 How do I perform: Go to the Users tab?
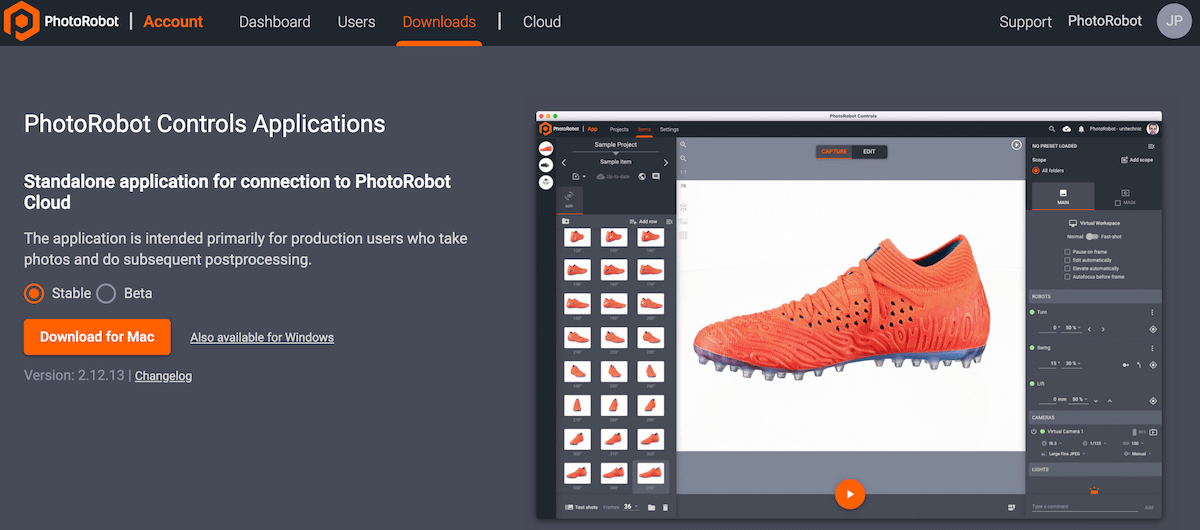click(x=357, y=21)
